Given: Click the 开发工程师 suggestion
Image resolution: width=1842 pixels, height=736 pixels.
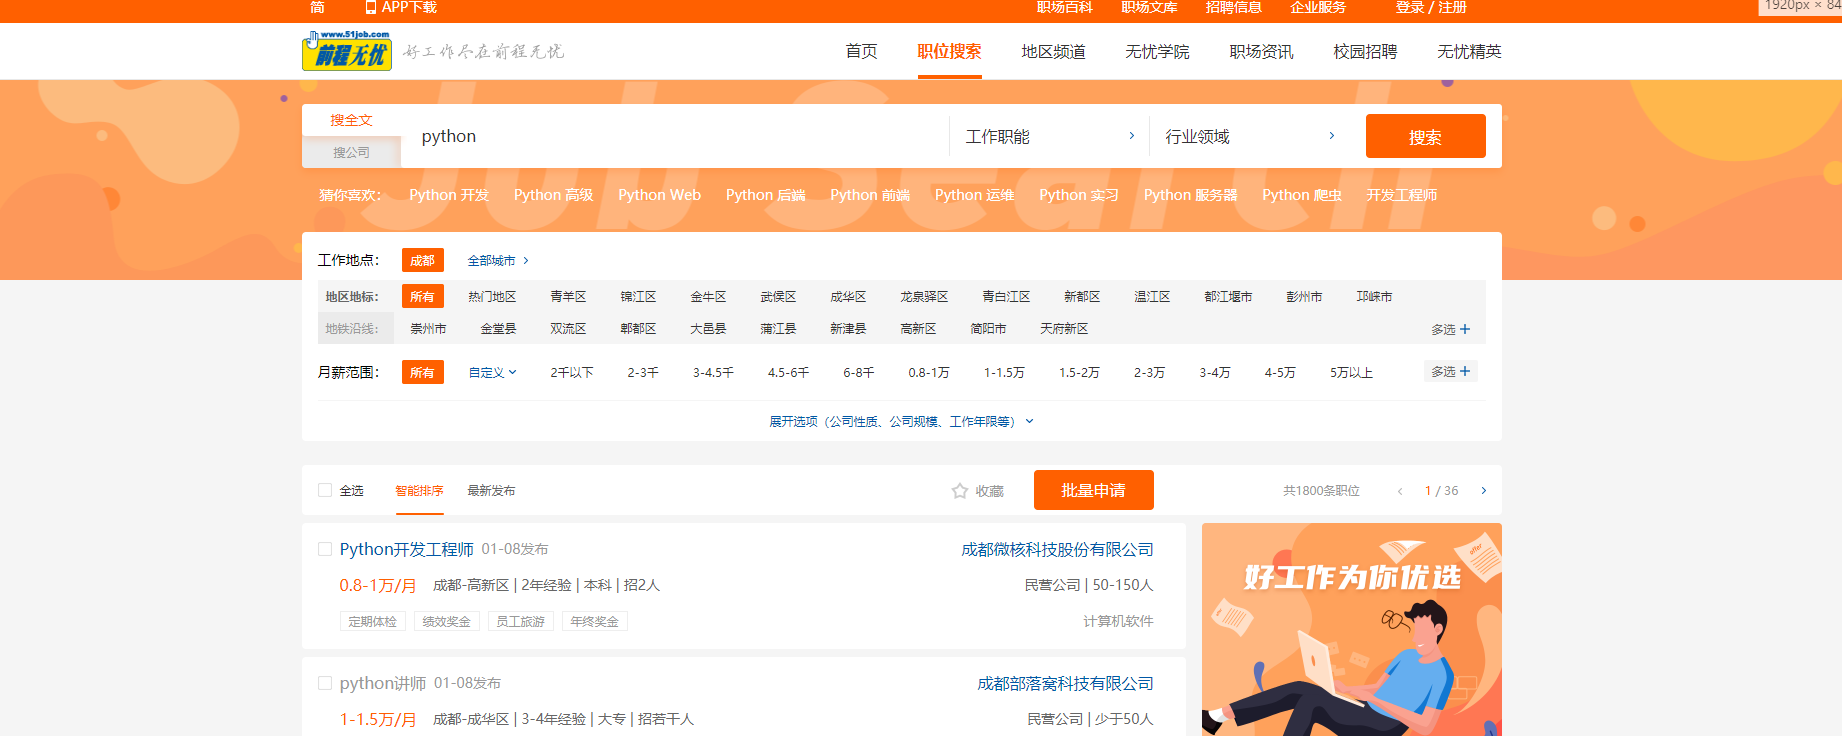Looking at the screenshot, I should pyautogui.click(x=1402, y=195).
